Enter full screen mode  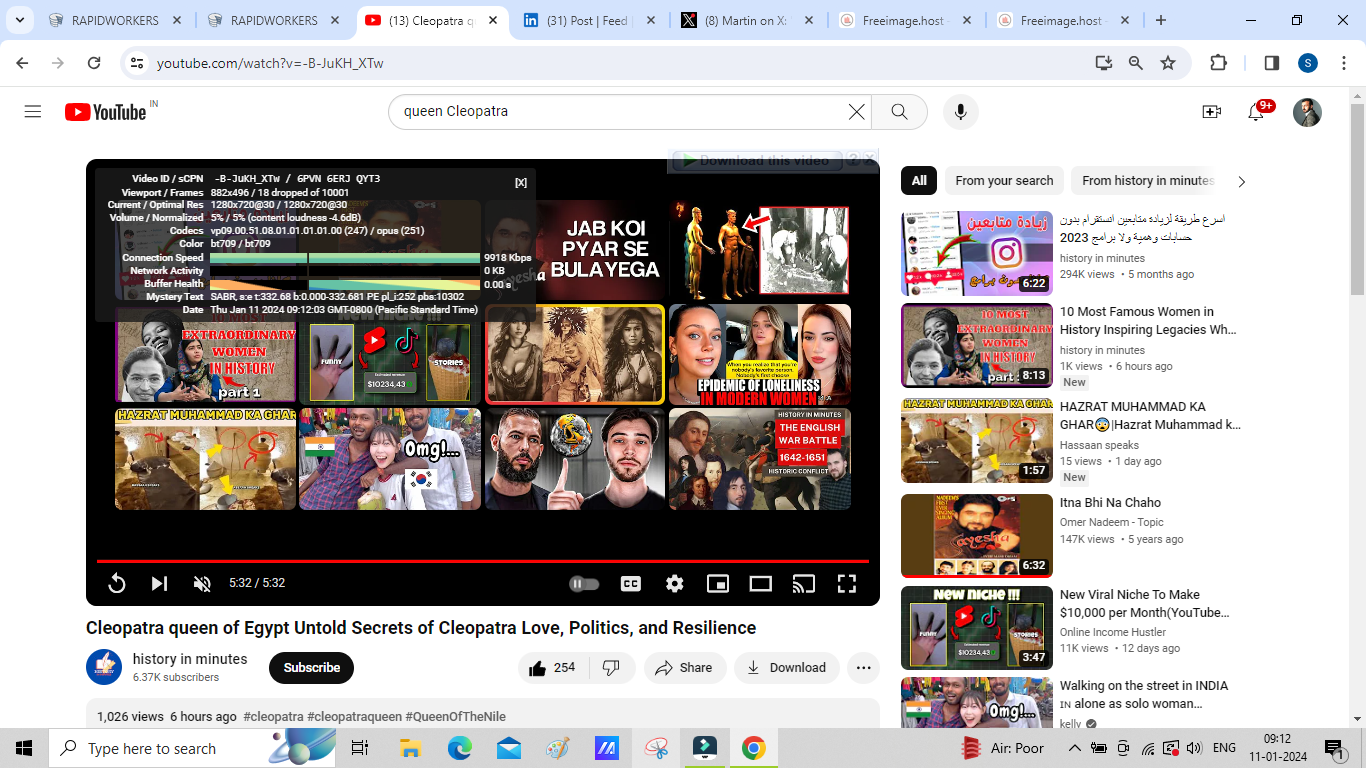[847, 583]
